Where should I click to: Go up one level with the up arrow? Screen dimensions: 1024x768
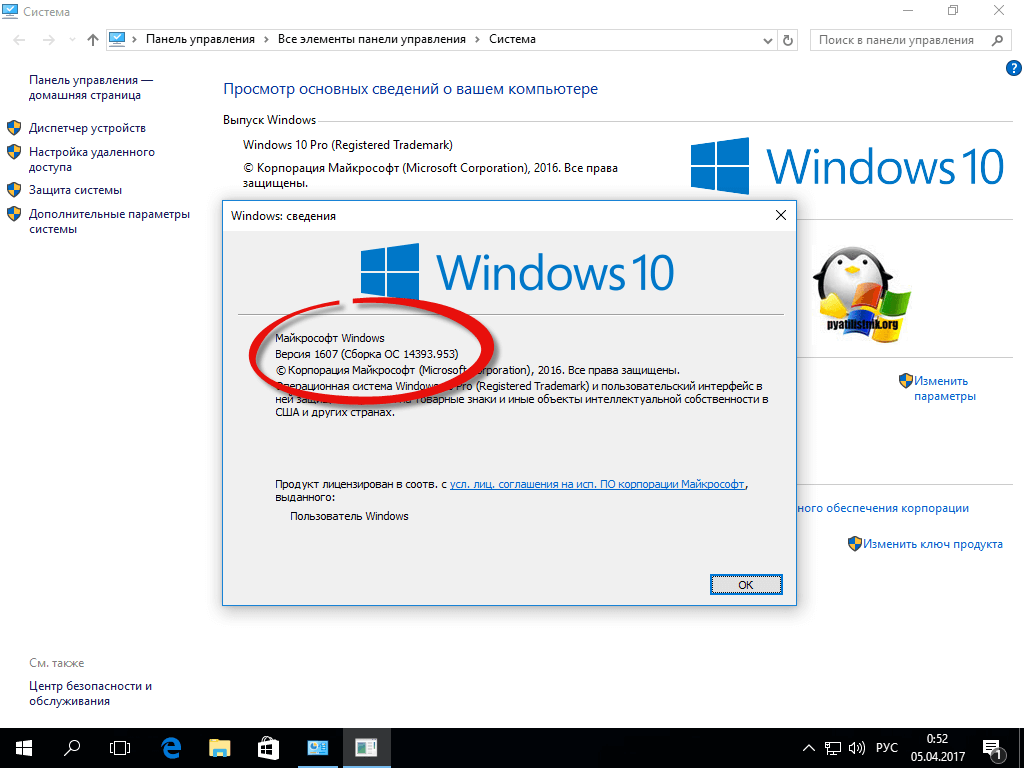click(93, 40)
